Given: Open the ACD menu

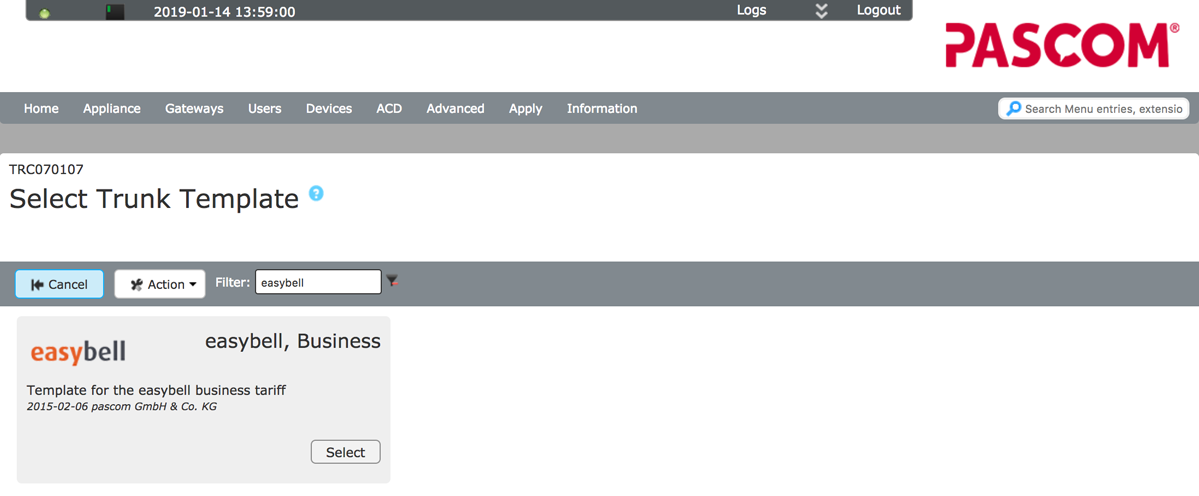Looking at the screenshot, I should (x=389, y=108).
